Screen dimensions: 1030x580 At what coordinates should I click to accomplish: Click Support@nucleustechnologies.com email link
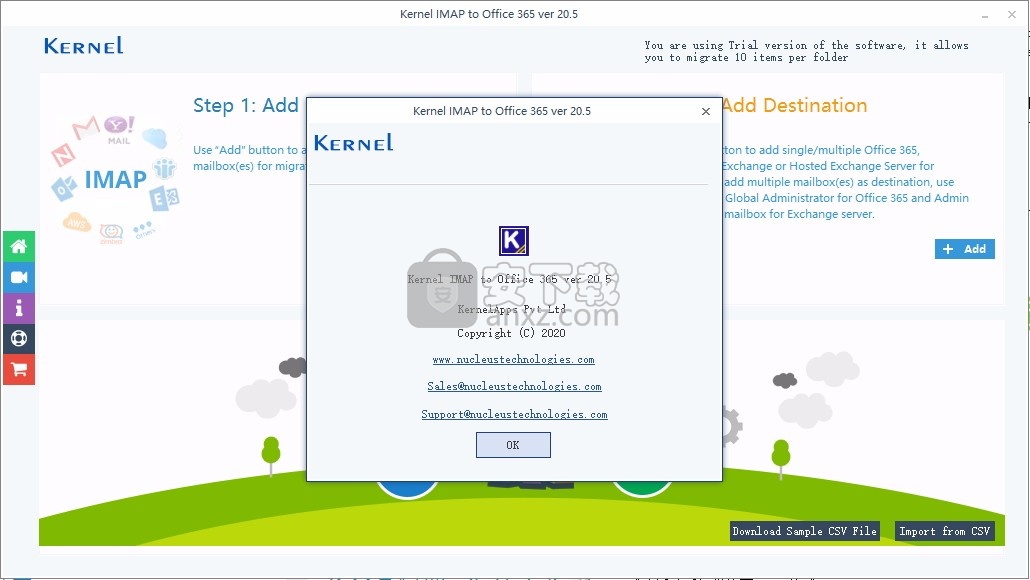tap(514, 414)
